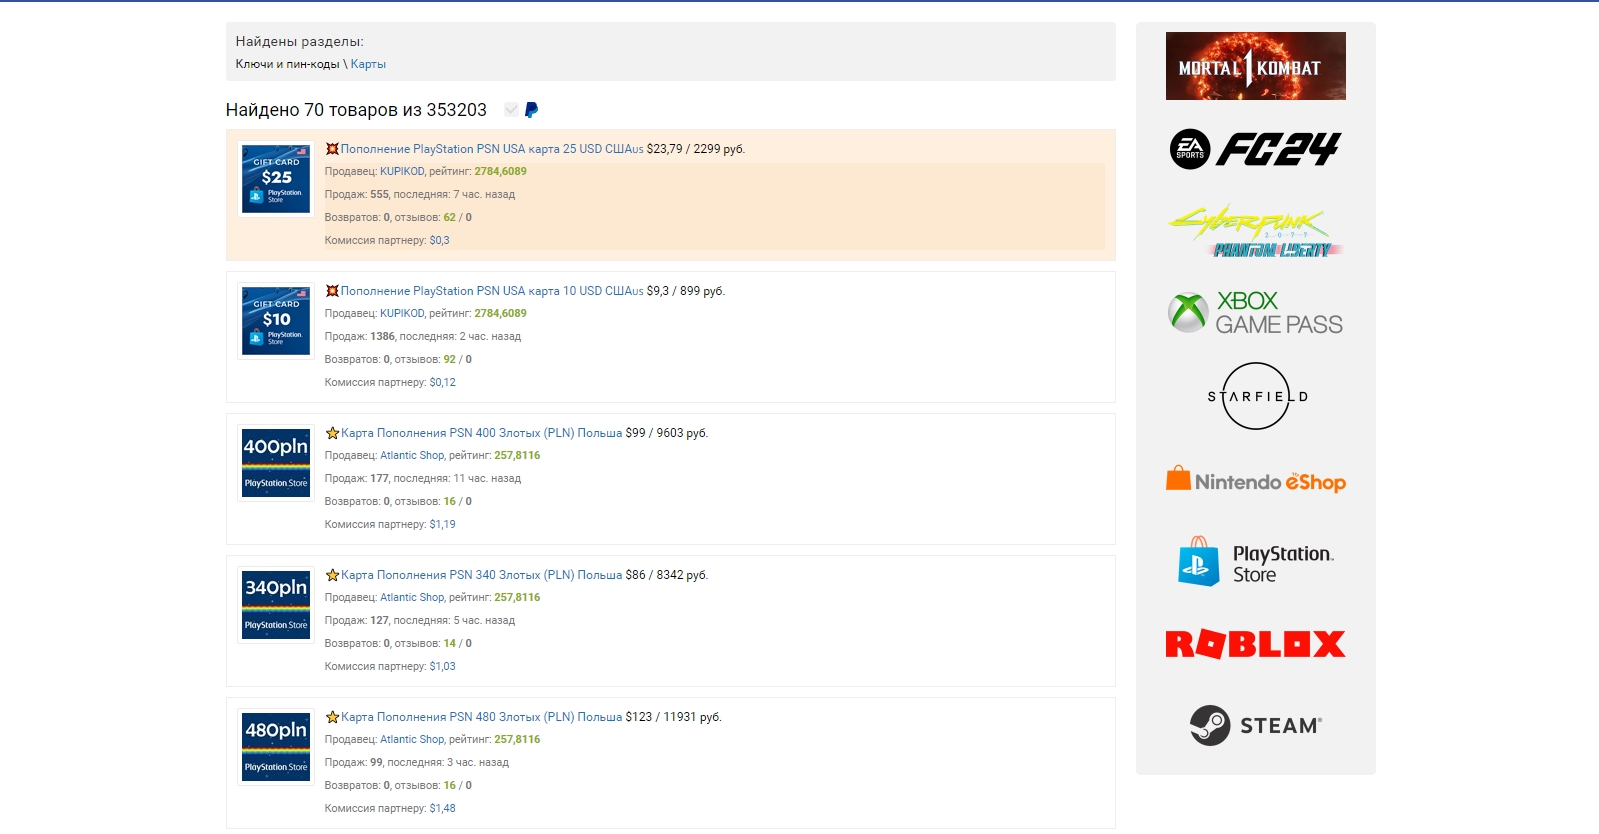Open the 400pln PlayStation Store thumbnail

(276, 463)
